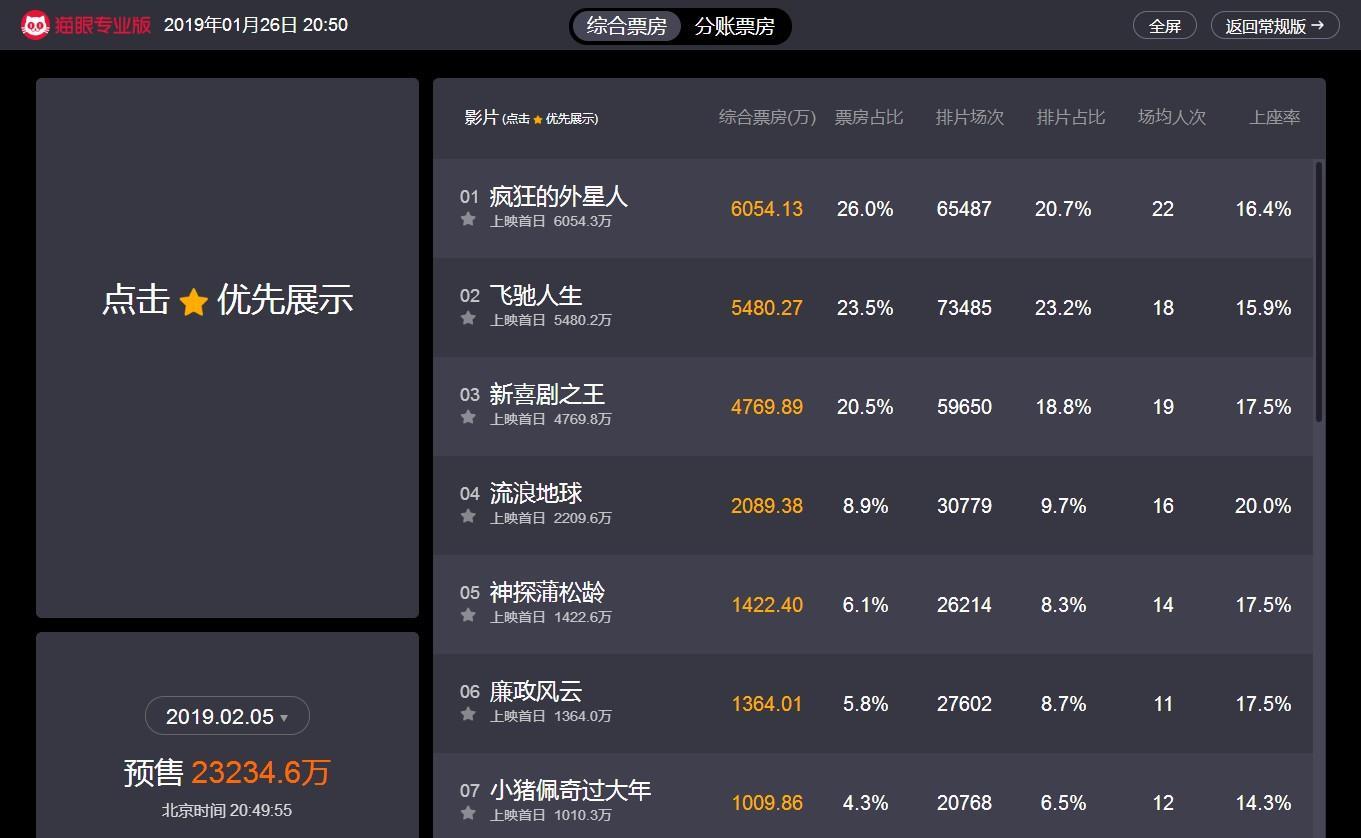Click the 全屏 fullscreen button
The height and width of the screenshot is (838, 1361).
tap(1163, 25)
